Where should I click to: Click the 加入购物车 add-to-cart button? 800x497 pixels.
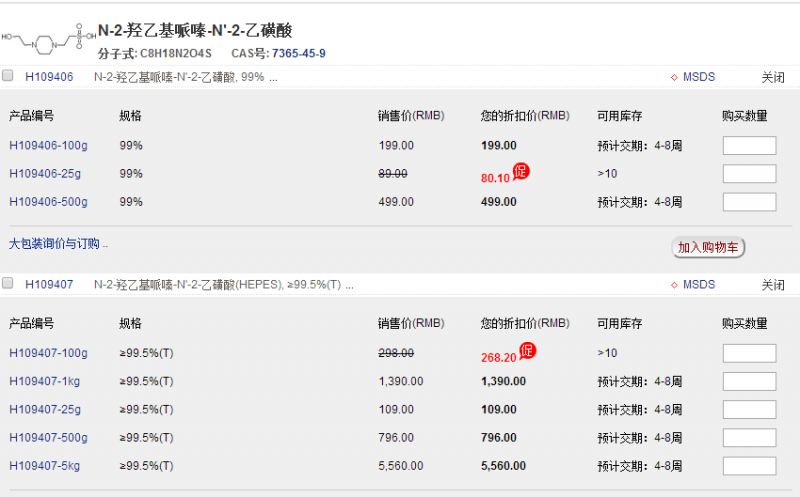coord(709,247)
